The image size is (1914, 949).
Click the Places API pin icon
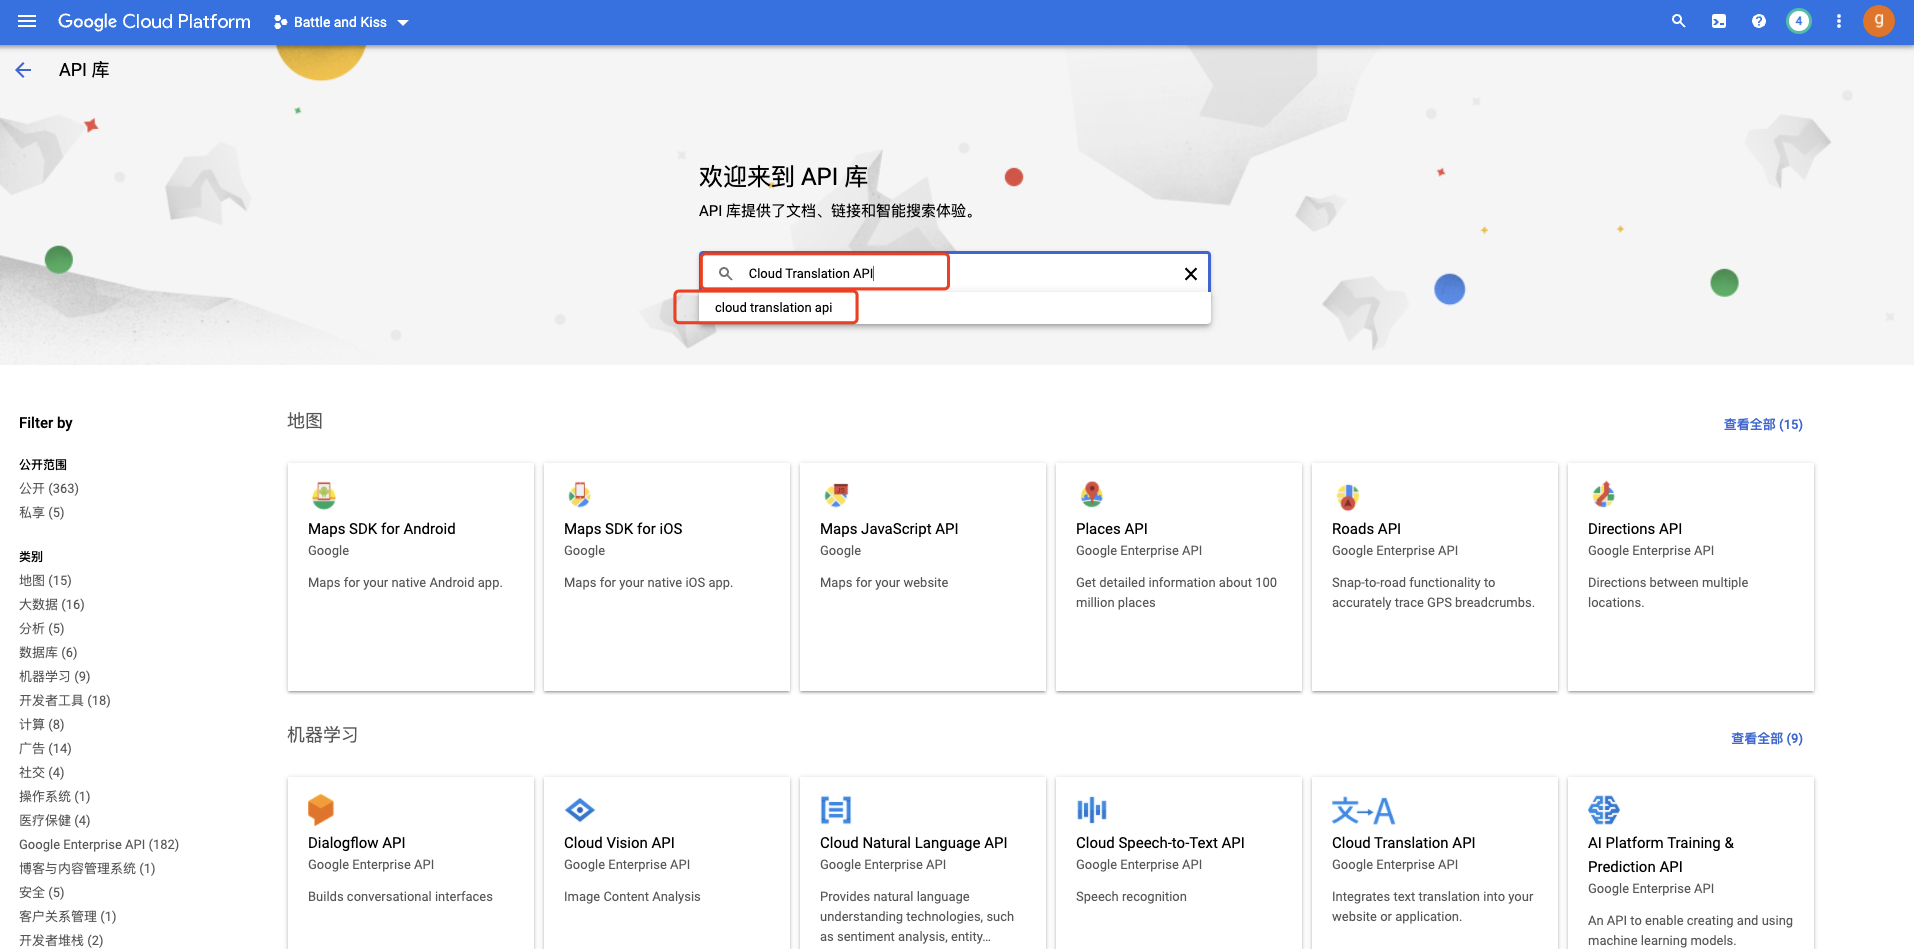point(1091,495)
